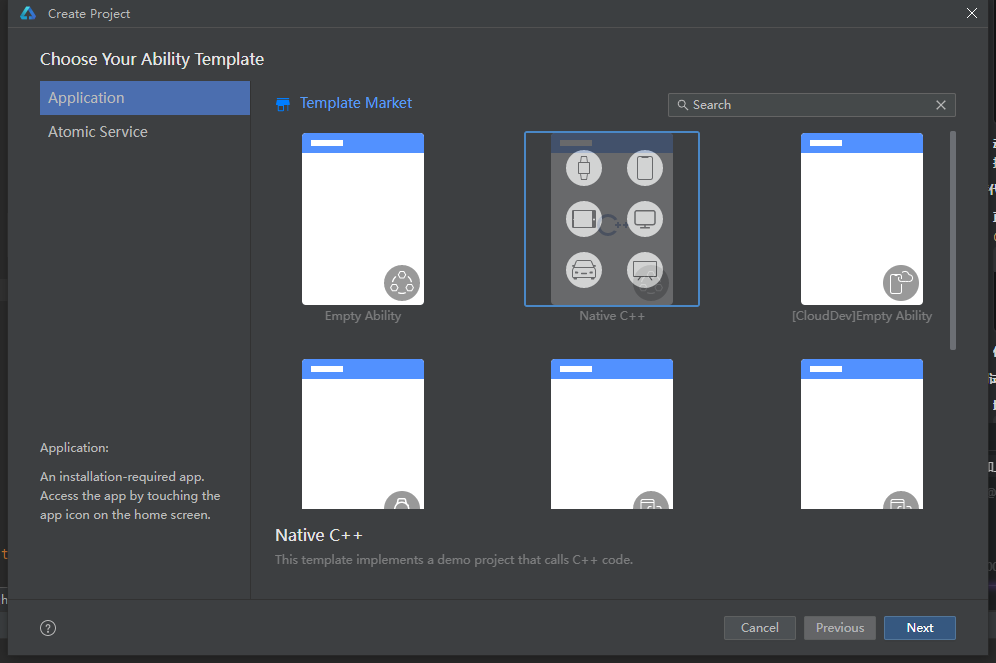Click the car device icon in Native C++
This screenshot has width=996, height=663.
pos(584,270)
